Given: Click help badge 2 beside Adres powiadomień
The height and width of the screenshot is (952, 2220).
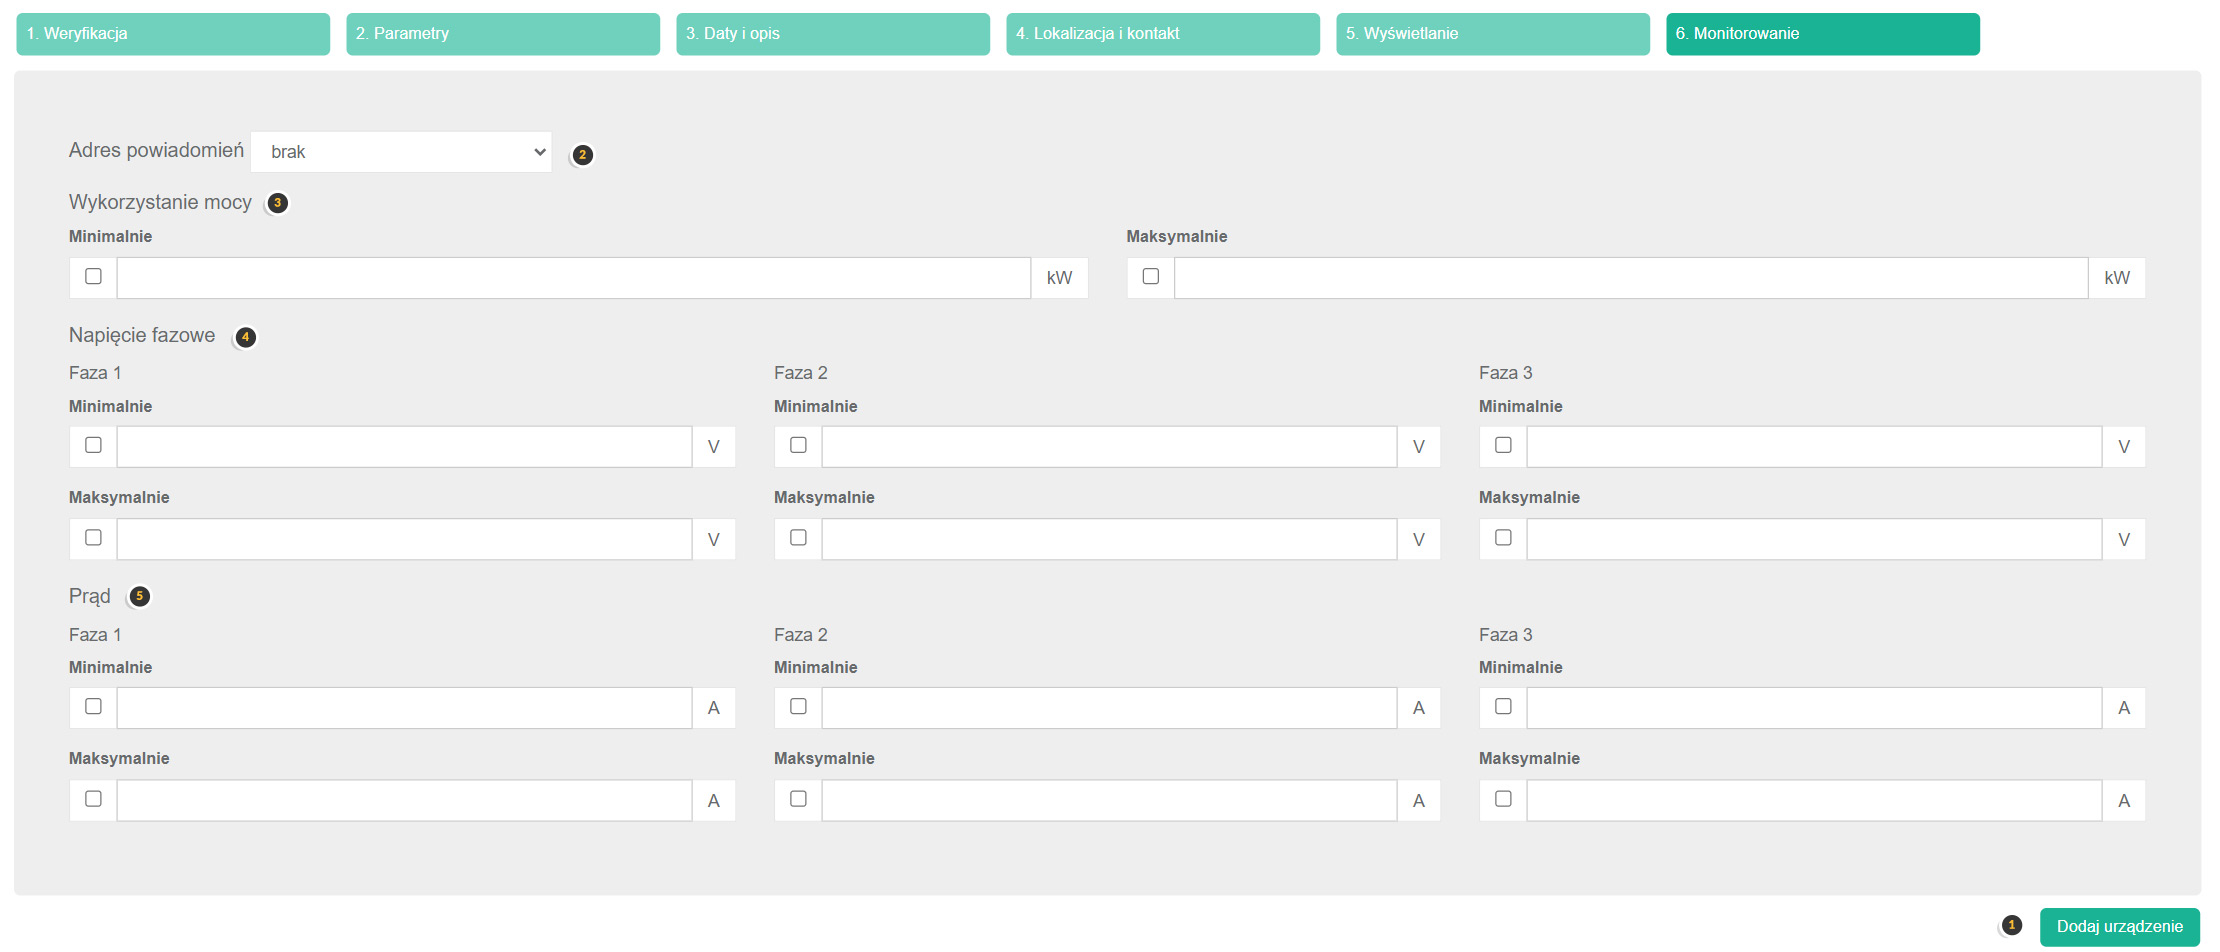Looking at the screenshot, I should [x=582, y=155].
